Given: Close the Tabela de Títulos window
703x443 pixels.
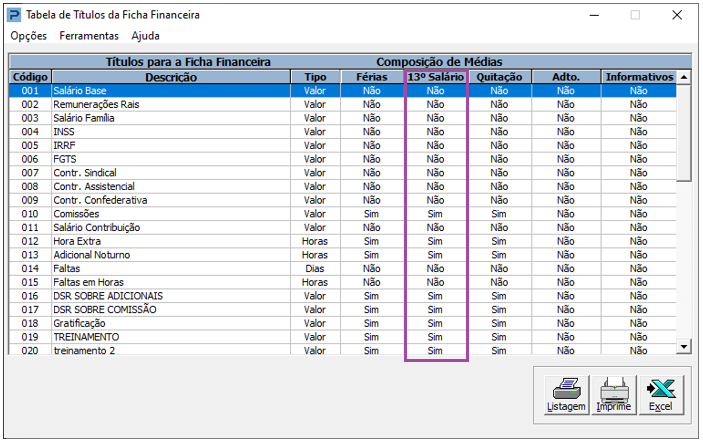Looking at the screenshot, I should 677,15.
